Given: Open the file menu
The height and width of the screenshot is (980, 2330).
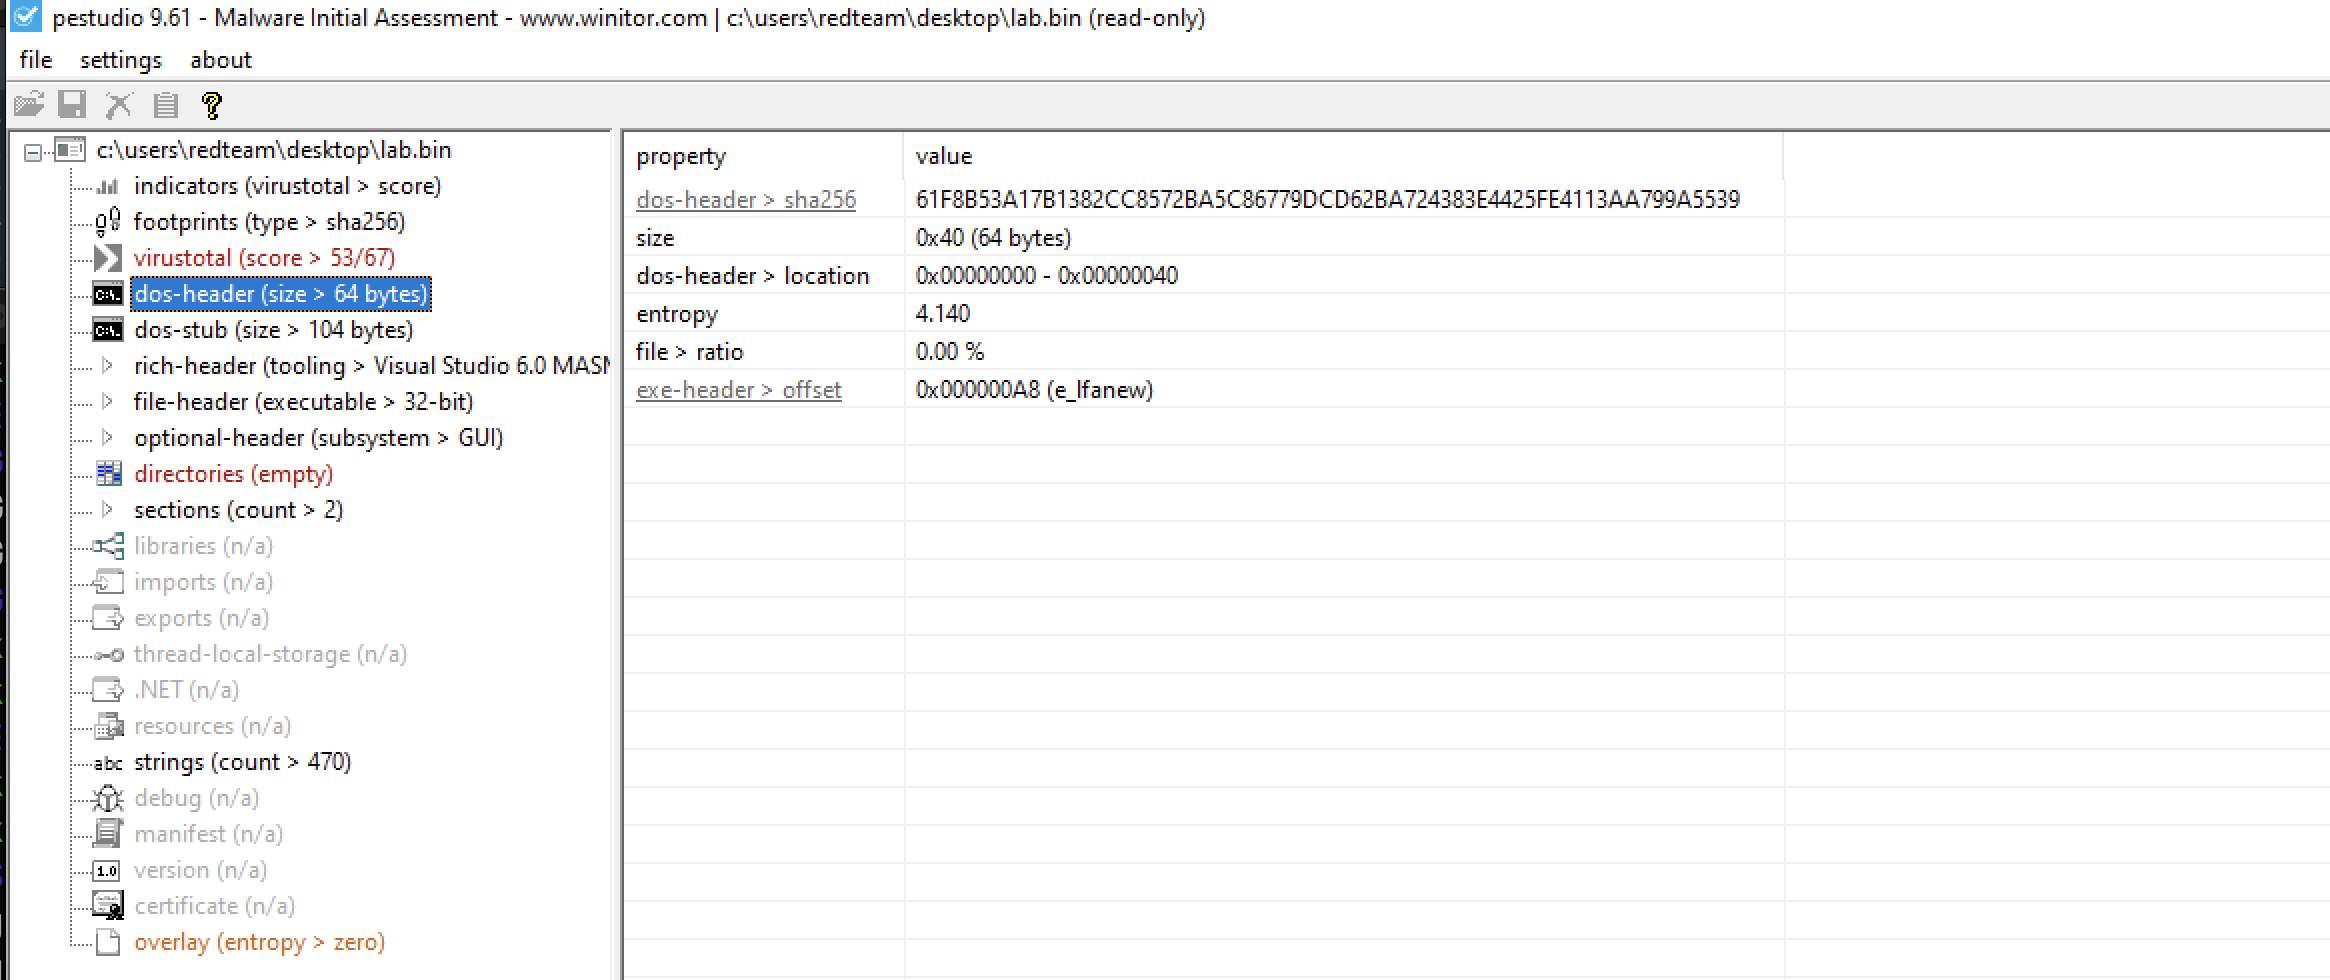Looking at the screenshot, I should click(36, 60).
